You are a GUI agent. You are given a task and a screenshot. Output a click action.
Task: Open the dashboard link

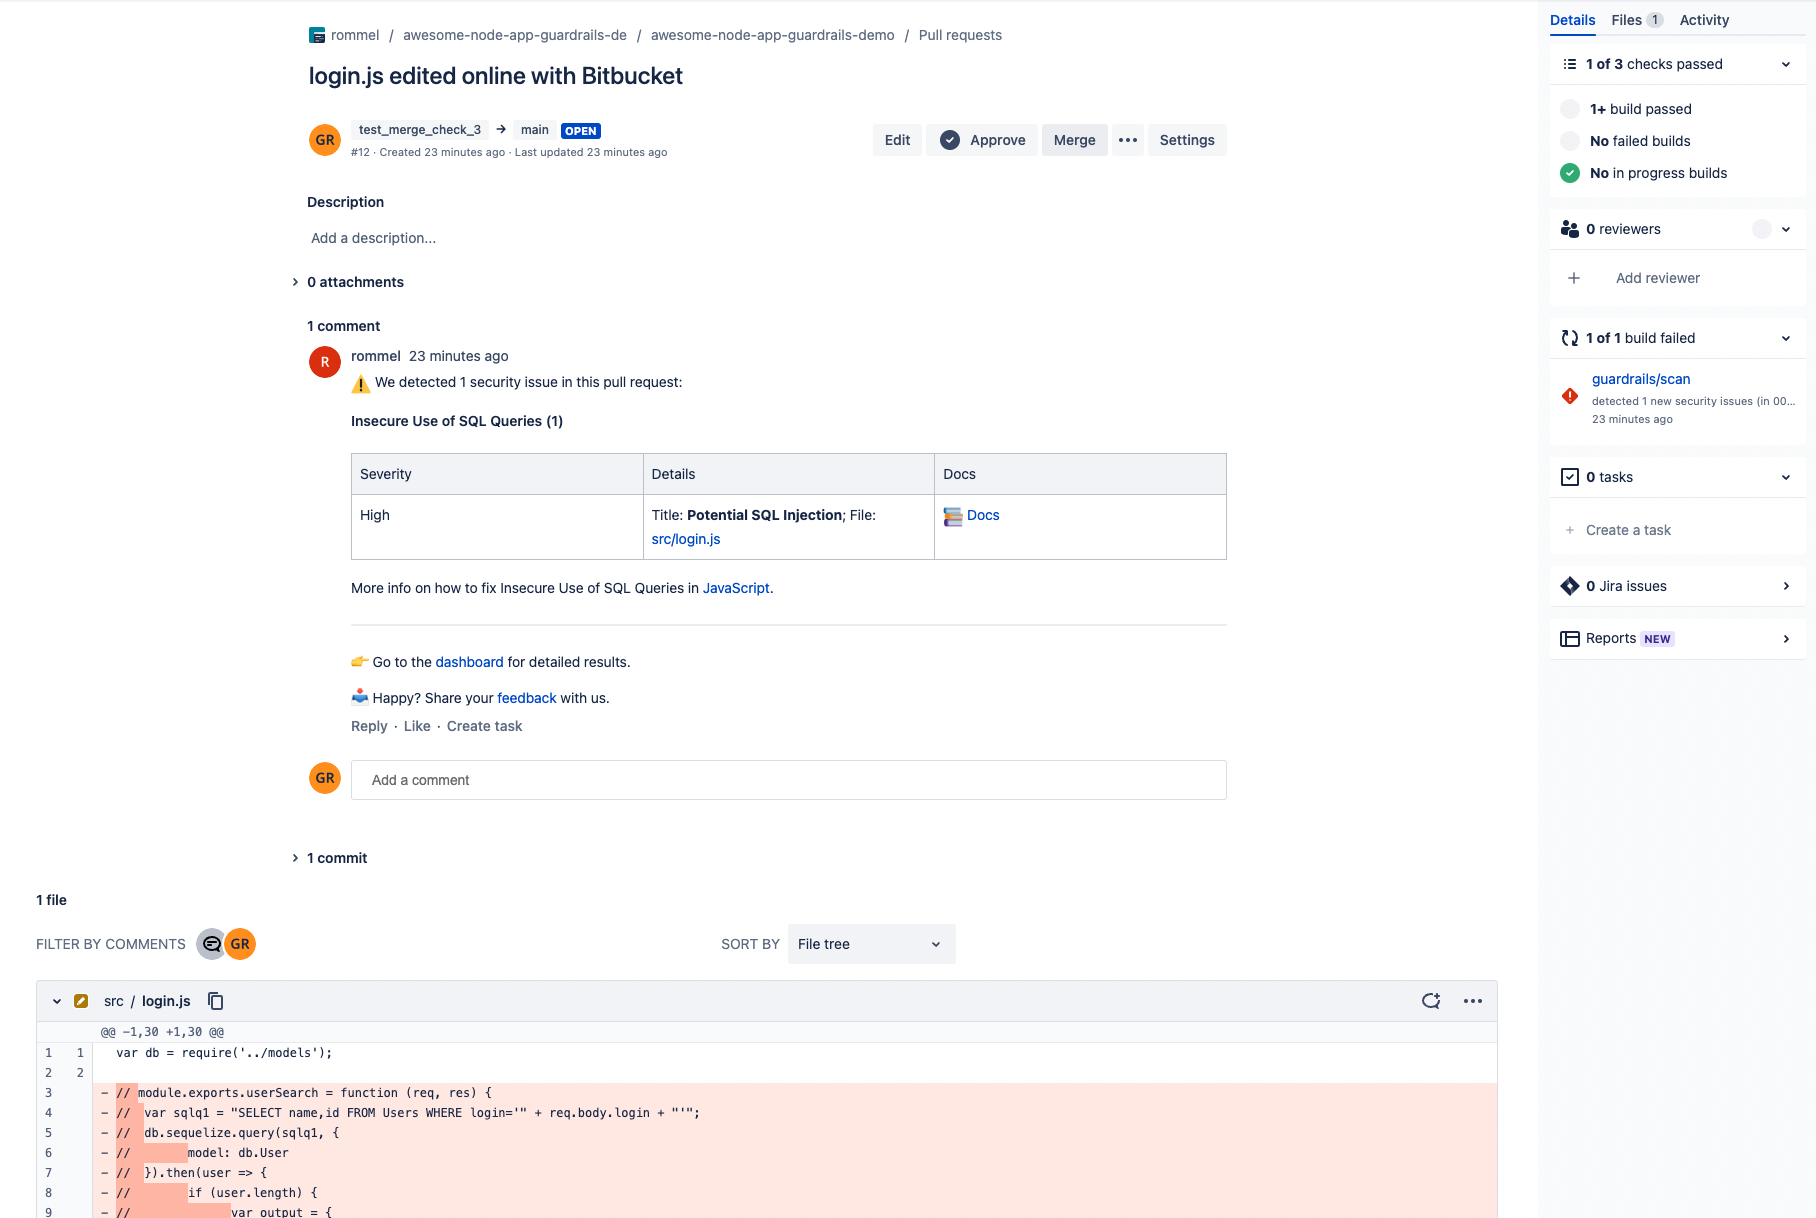click(469, 662)
